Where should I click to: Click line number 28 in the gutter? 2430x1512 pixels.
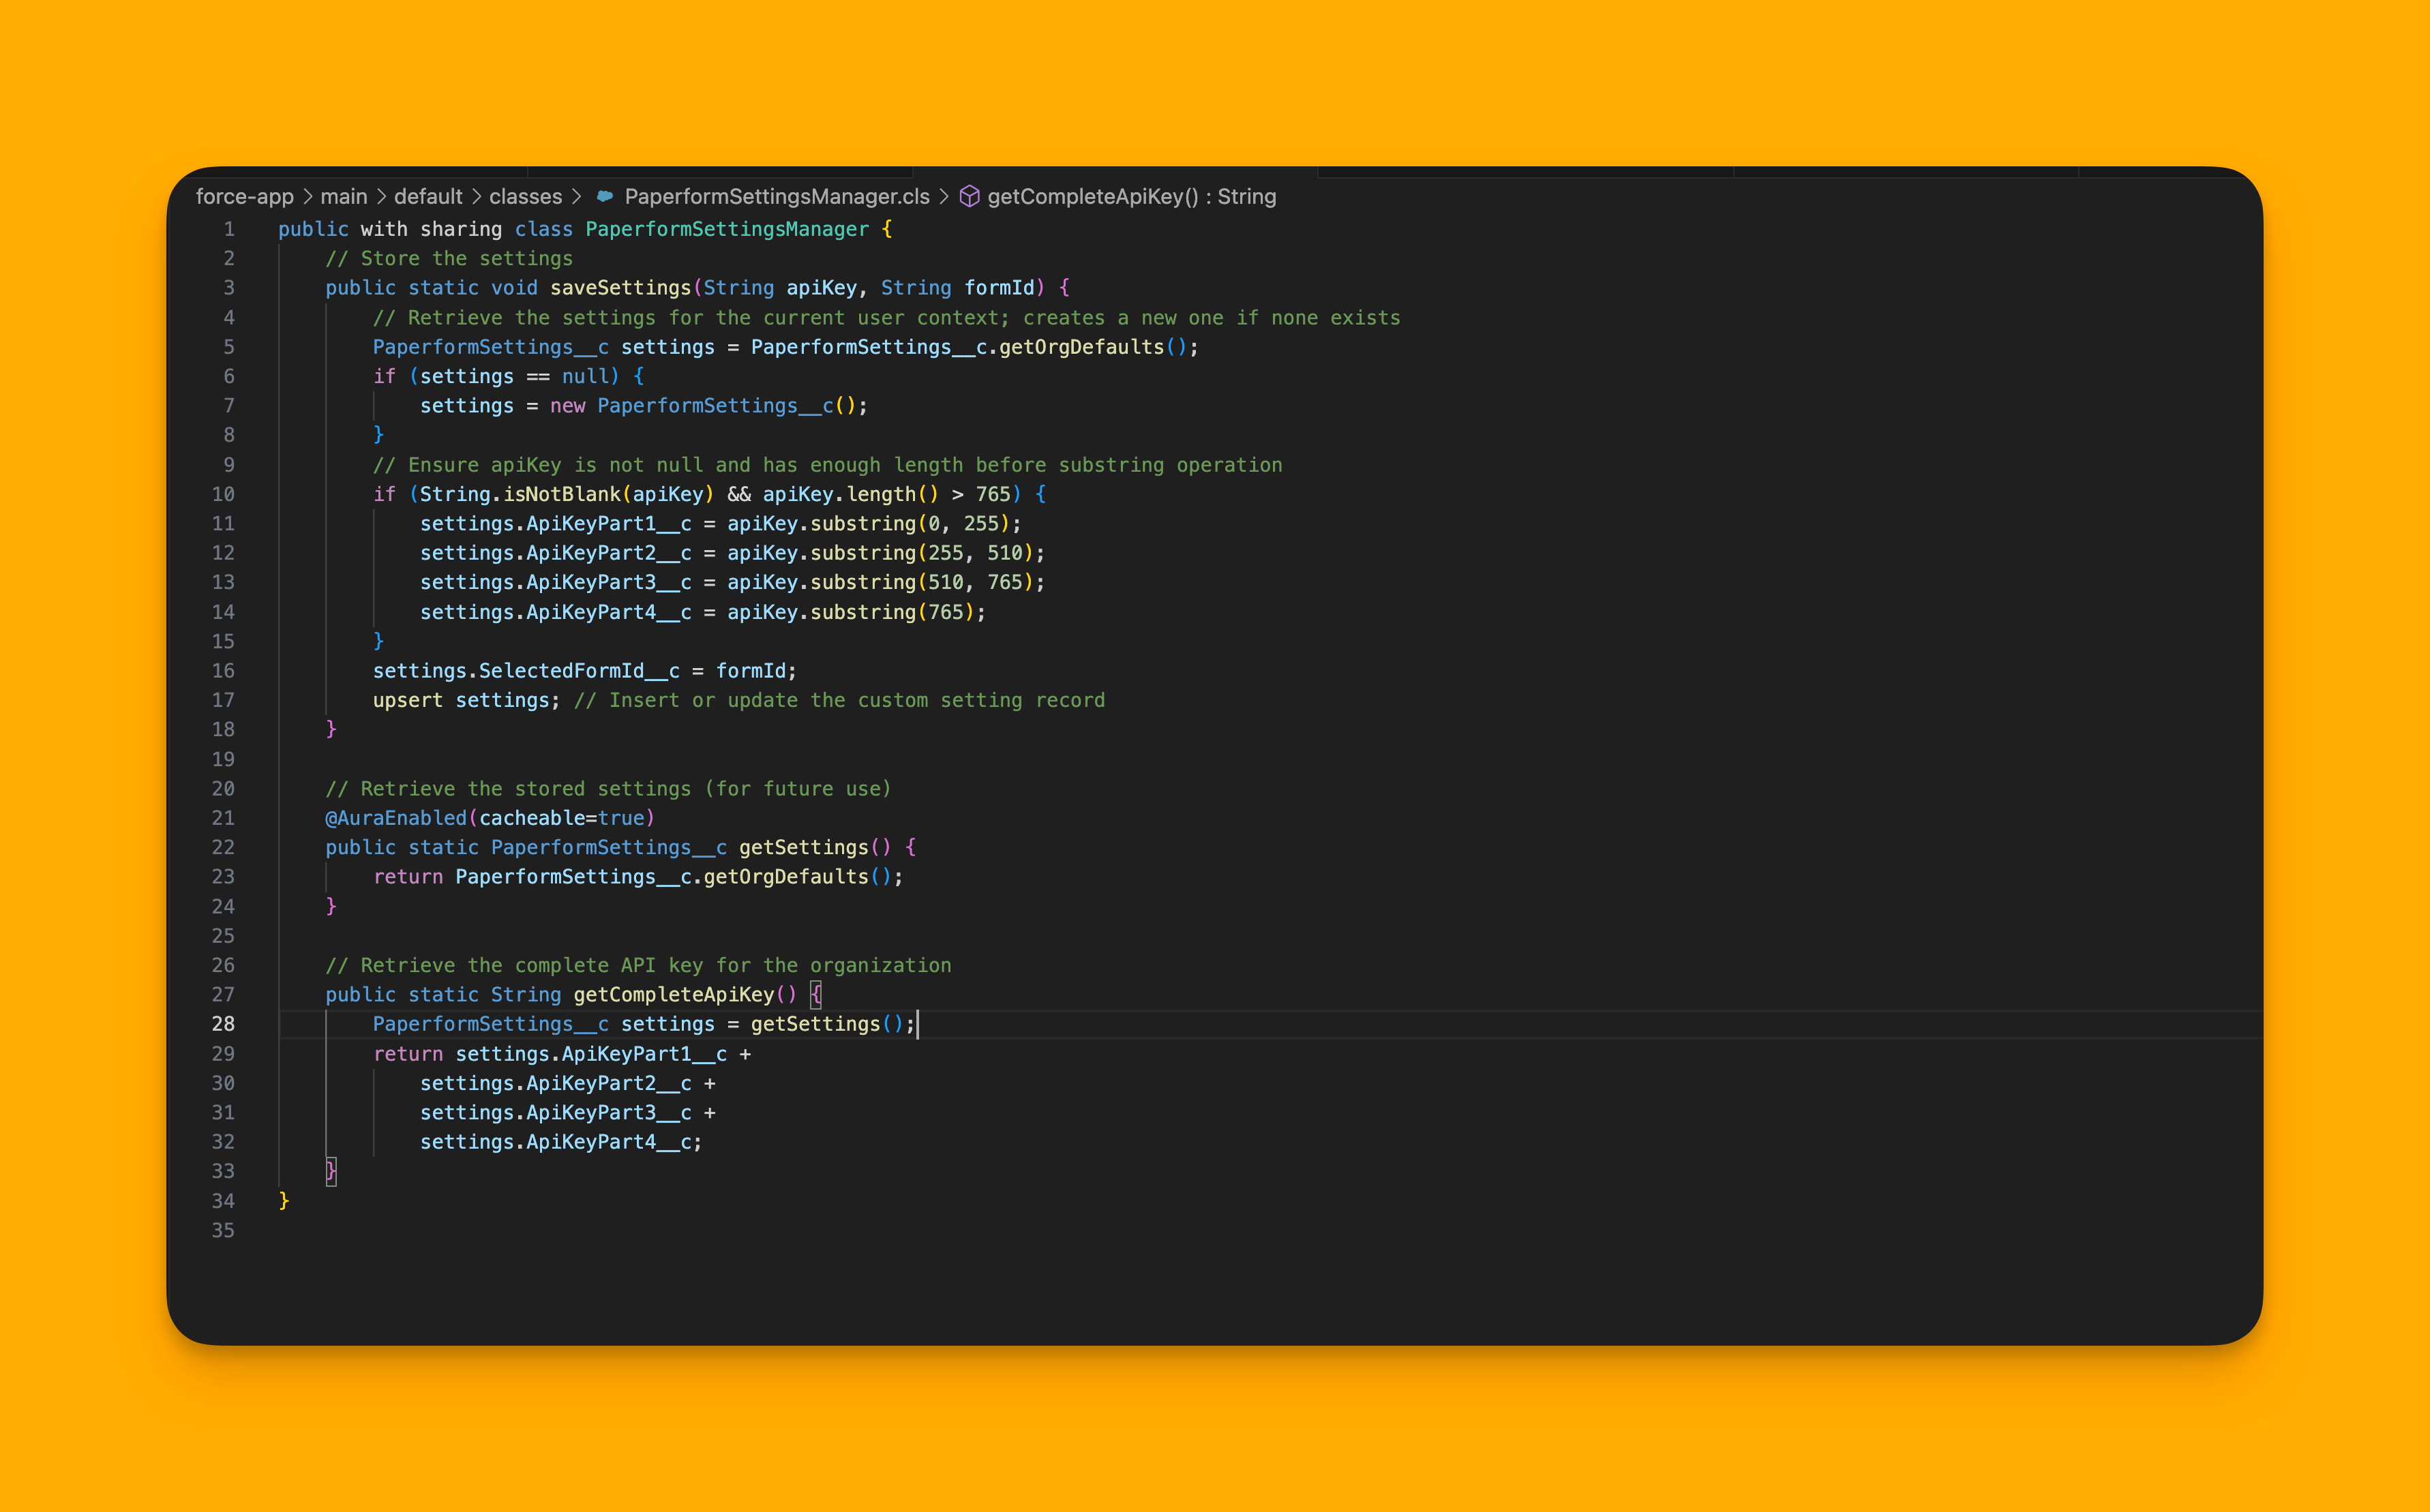click(x=223, y=1024)
